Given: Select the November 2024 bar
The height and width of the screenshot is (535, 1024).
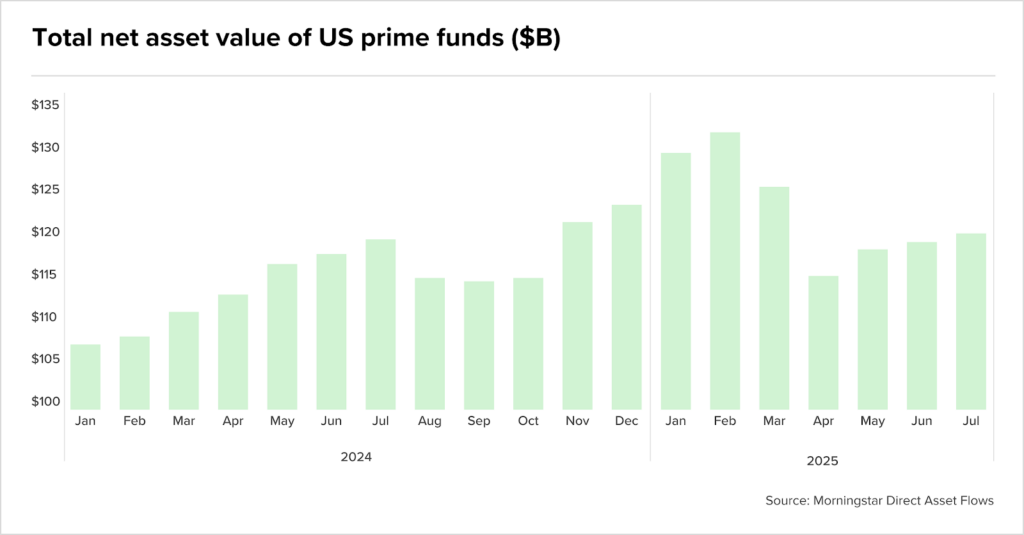Looking at the screenshot, I should click(x=577, y=316).
